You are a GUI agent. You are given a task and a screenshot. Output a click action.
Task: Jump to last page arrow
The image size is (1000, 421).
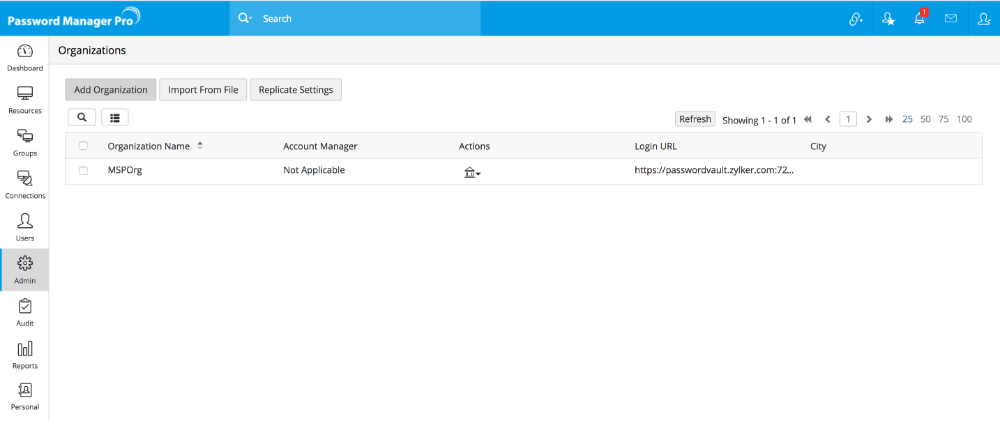[x=889, y=119]
